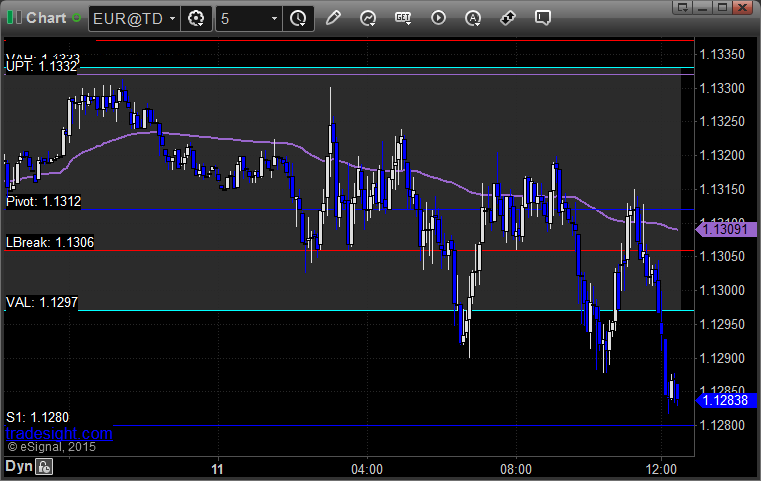Click the 1.13200 price axis value
The height and width of the screenshot is (481, 761).
[722, 155]
